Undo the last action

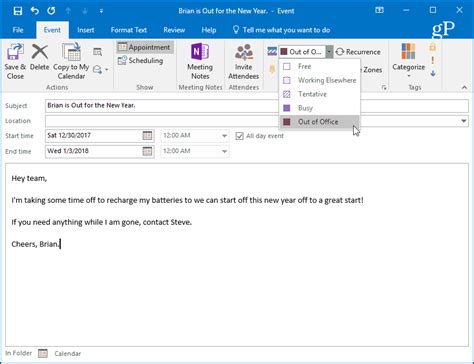tap(34, 11)
